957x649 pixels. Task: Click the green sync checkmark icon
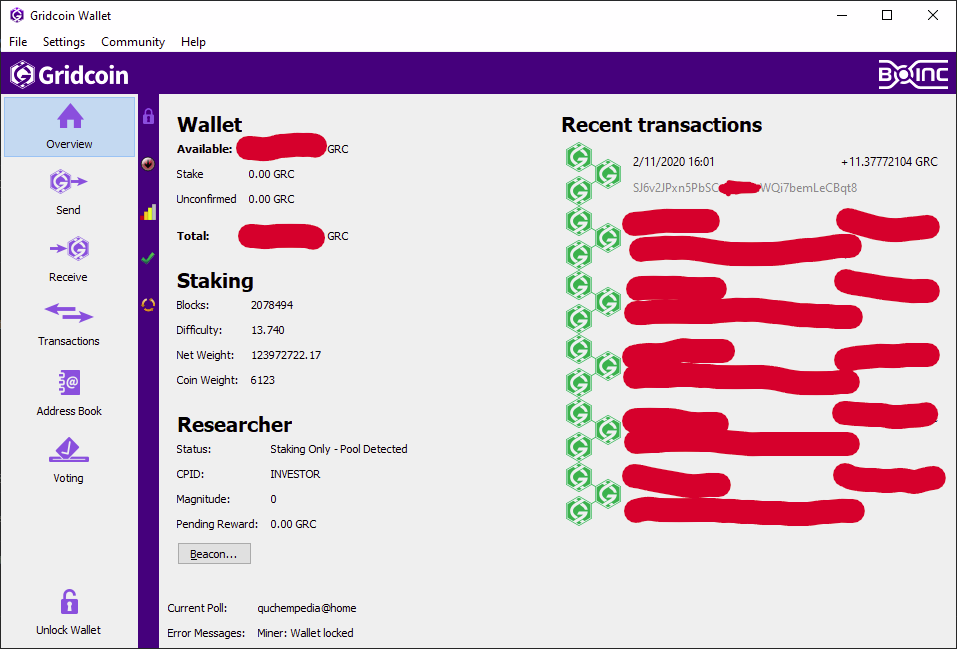tap(148, 258)
